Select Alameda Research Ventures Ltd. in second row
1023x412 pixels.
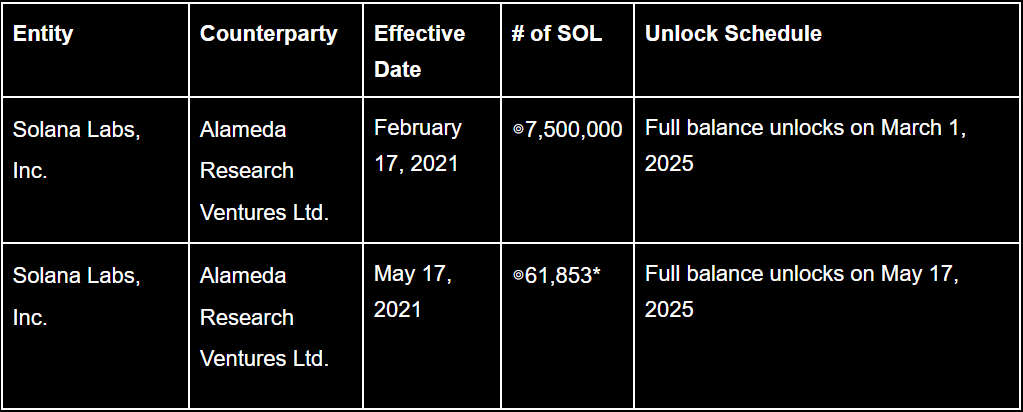264,317
